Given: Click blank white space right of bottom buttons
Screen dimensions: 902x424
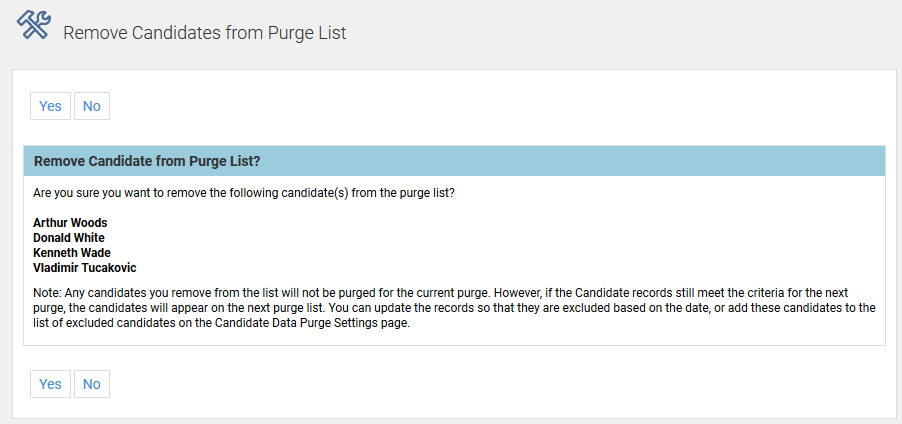Looking at the screenshot, I should [x=500, y=384].
